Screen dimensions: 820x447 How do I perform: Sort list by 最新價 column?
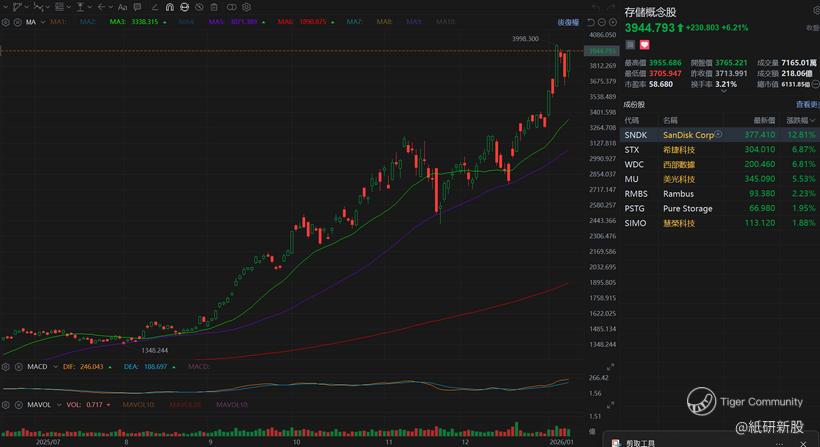[764, 120]
